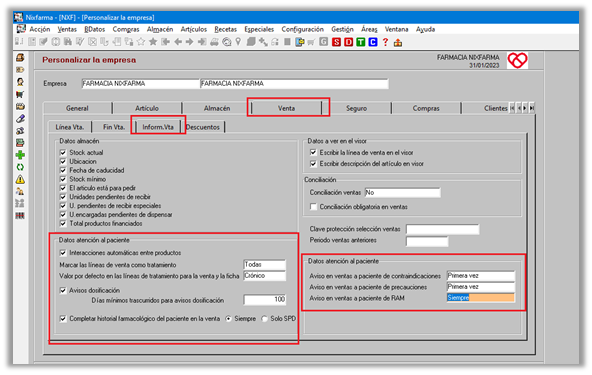Image resolution: width=592 pixels, height=375 pixels.
Task: Click the first Empresa name field
Action: 140,83
